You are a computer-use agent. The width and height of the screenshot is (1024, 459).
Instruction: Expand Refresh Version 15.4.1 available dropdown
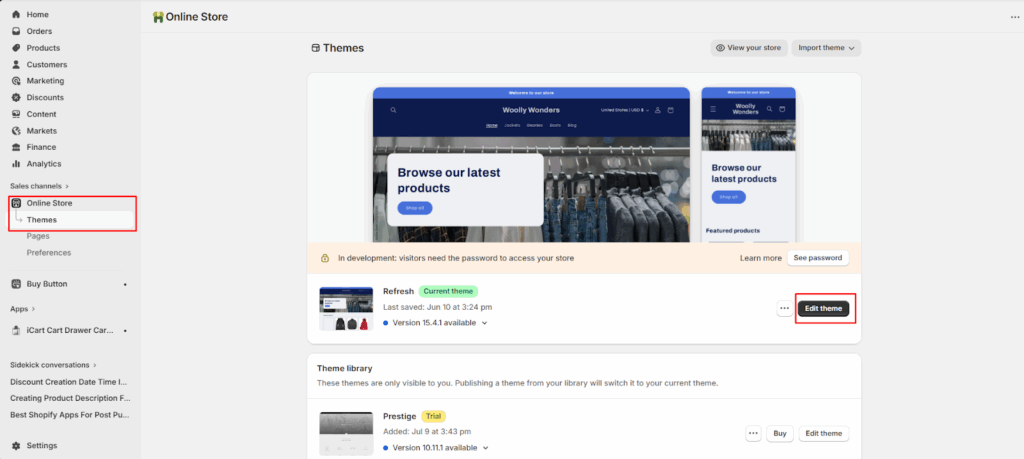(485, 323)
